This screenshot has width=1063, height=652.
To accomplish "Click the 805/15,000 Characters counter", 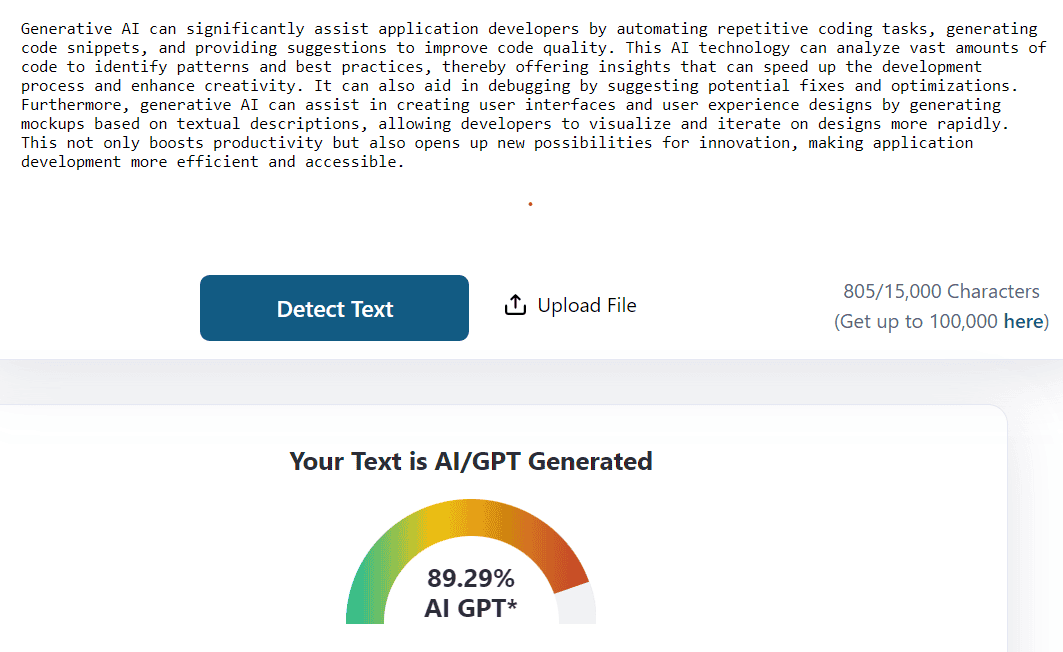I will [x=941, y=291].
